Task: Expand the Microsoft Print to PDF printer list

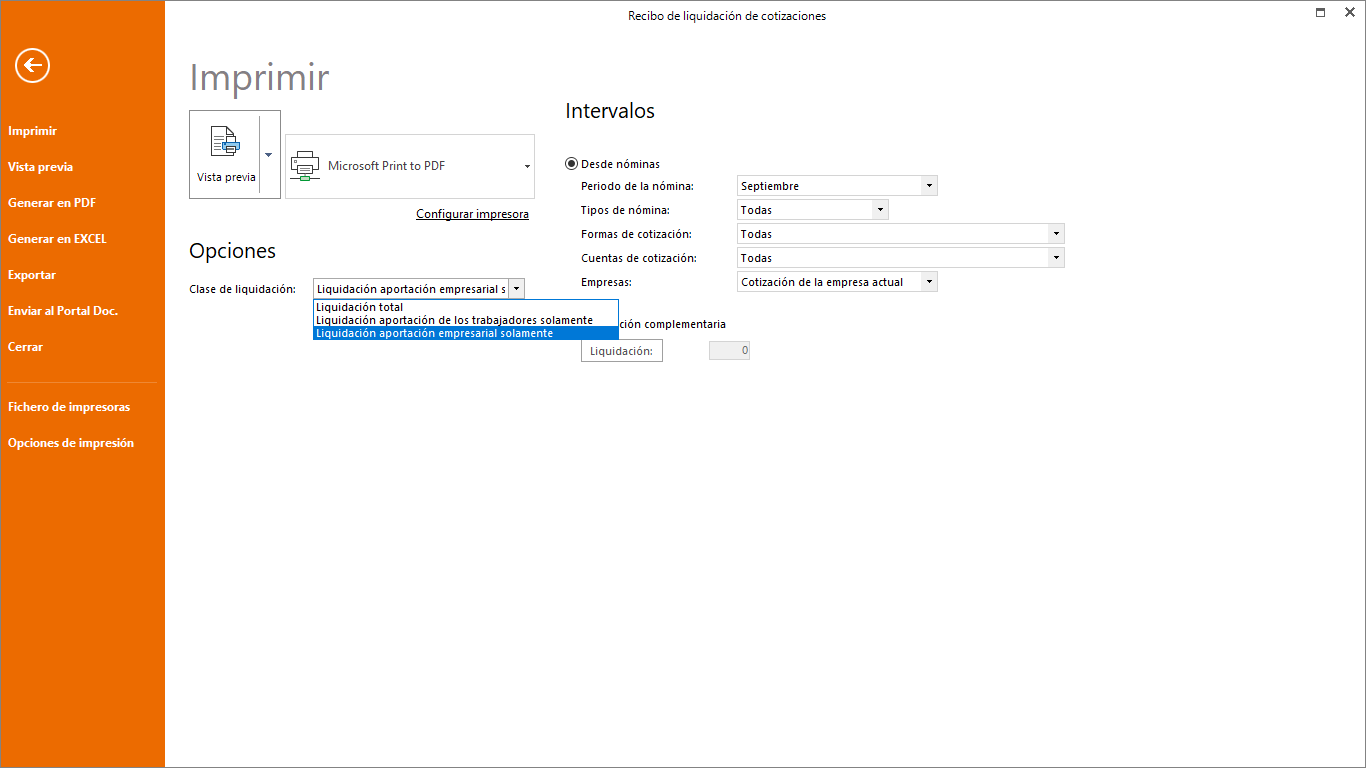Action: click(527, 166)
